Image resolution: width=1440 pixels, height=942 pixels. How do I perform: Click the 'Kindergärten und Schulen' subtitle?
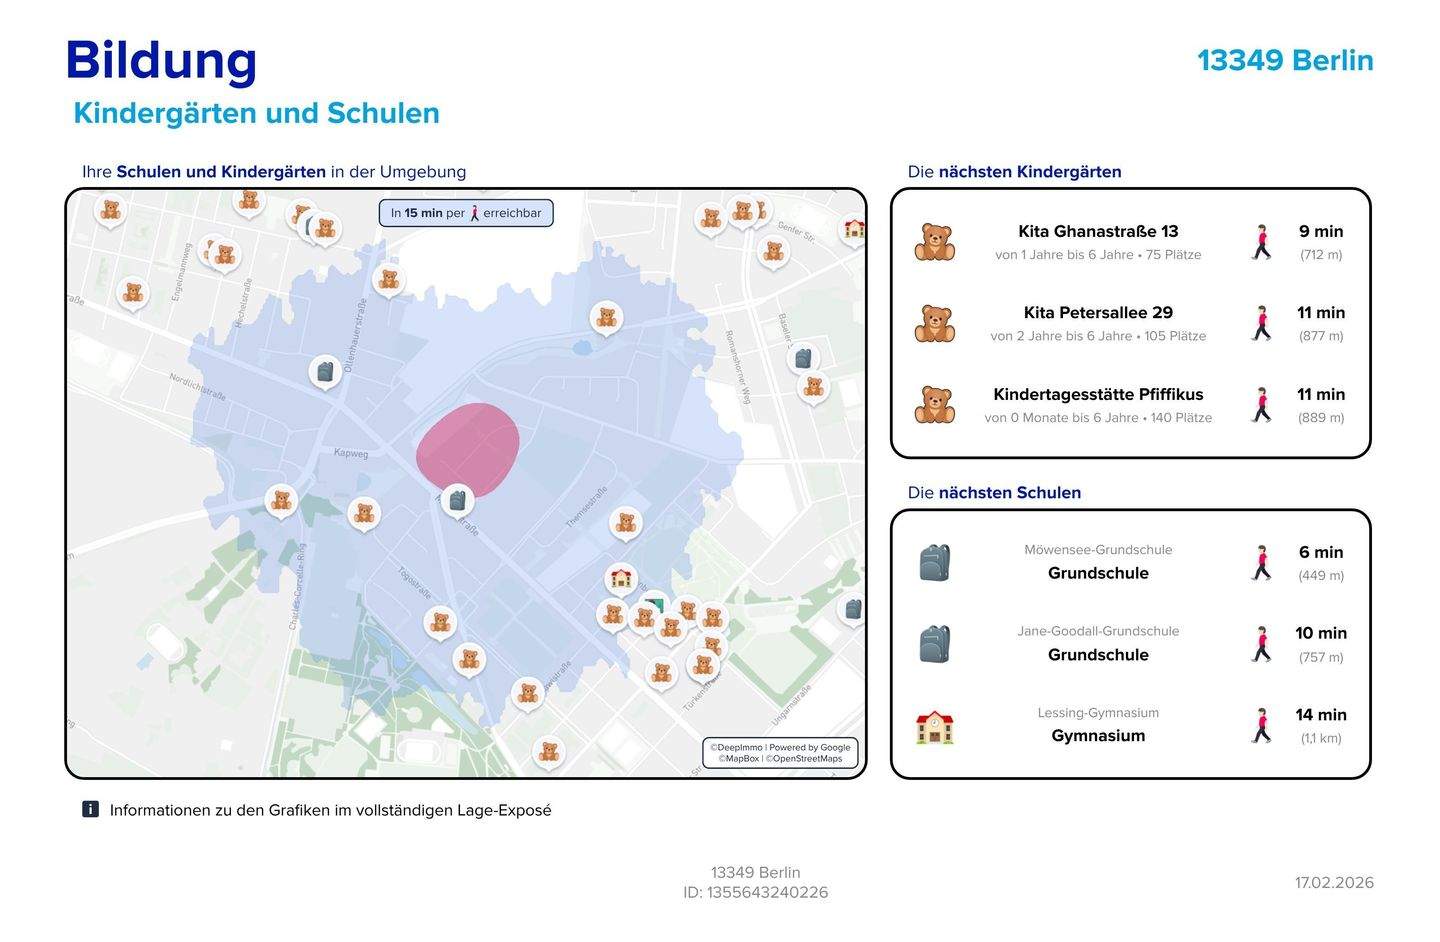point(257,113)
